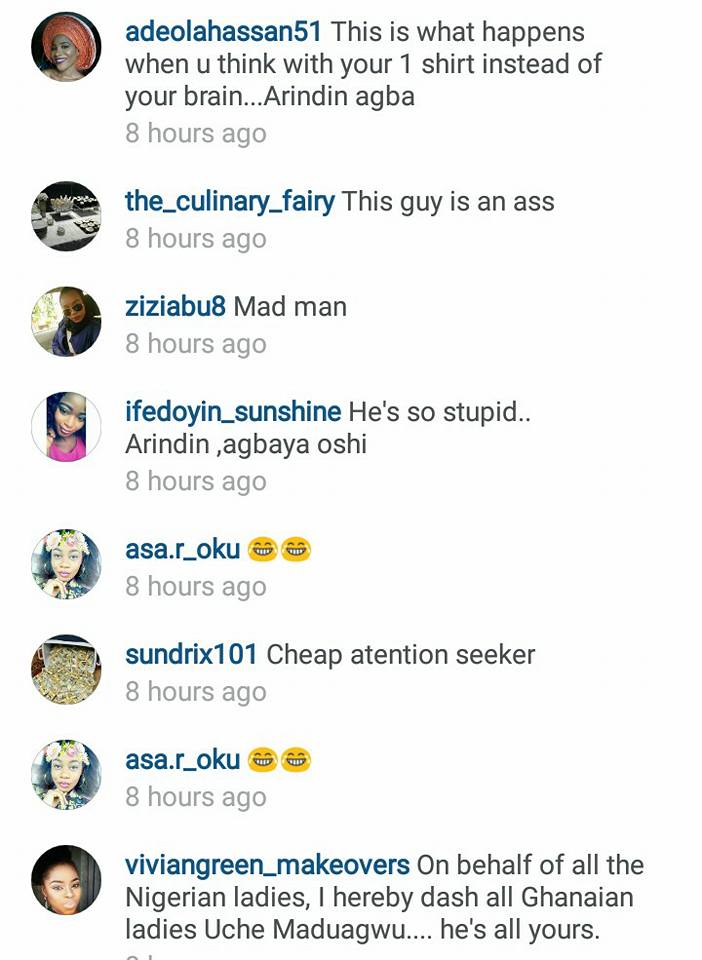
Task: Visit adeolahassan51 username link
Action: pyautogui.click(x=223, y=32)
